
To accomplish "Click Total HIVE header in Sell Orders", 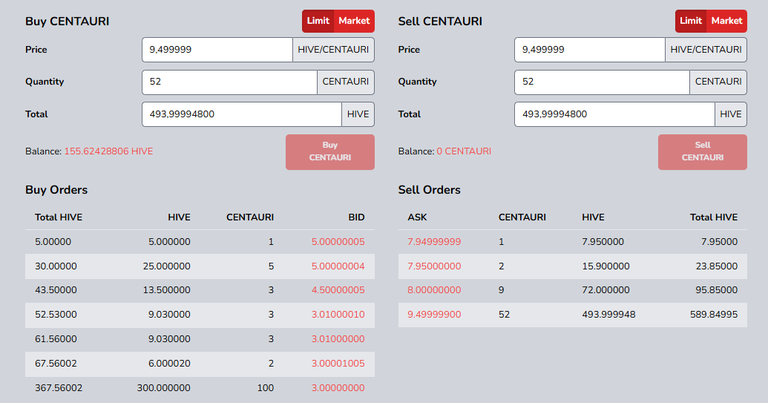I will coord(714,217).
